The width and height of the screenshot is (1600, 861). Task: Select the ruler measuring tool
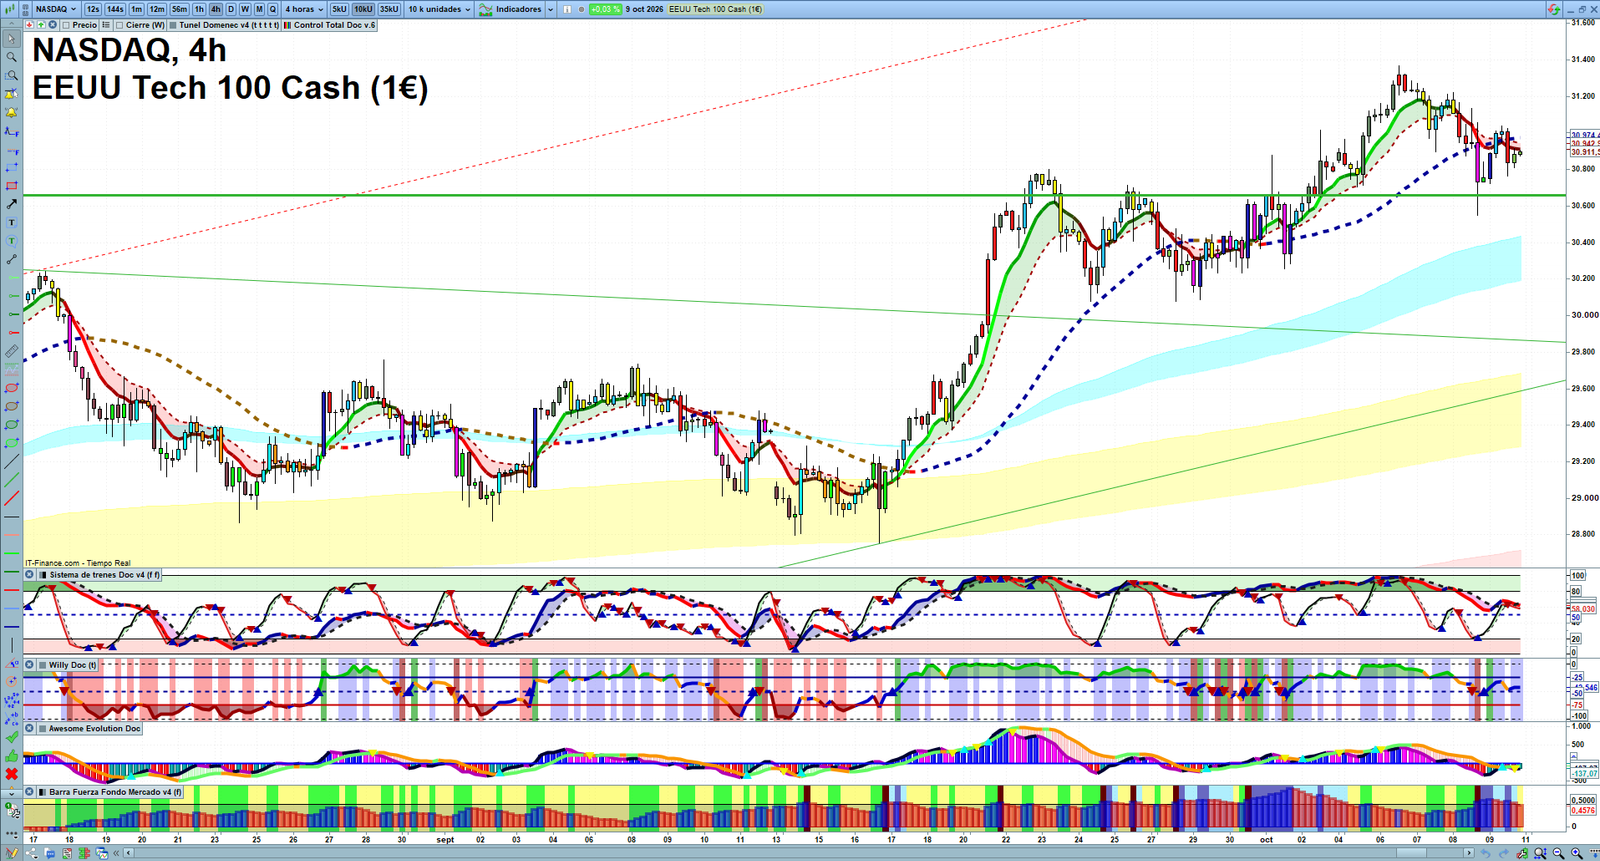[11, 351]
